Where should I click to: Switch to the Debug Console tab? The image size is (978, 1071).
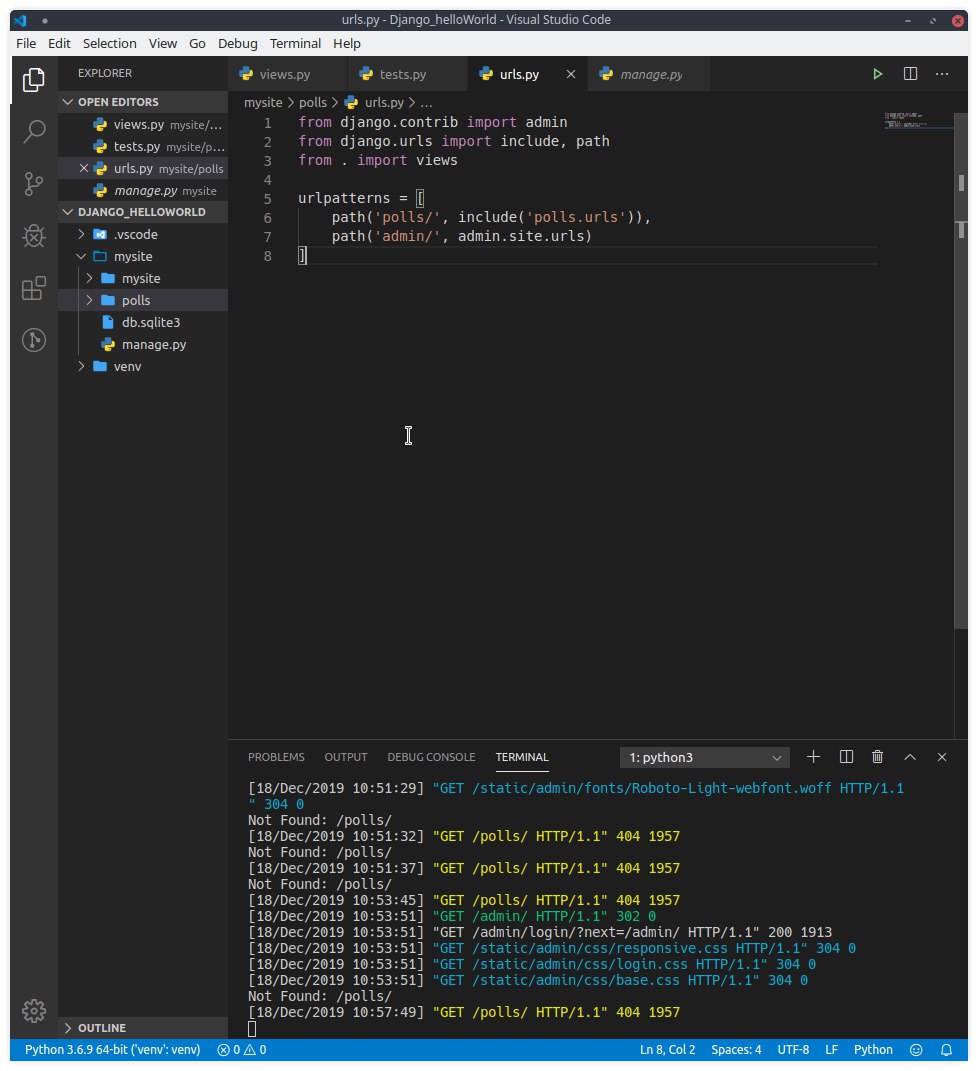pyautogui.click(x=431, y=757)
